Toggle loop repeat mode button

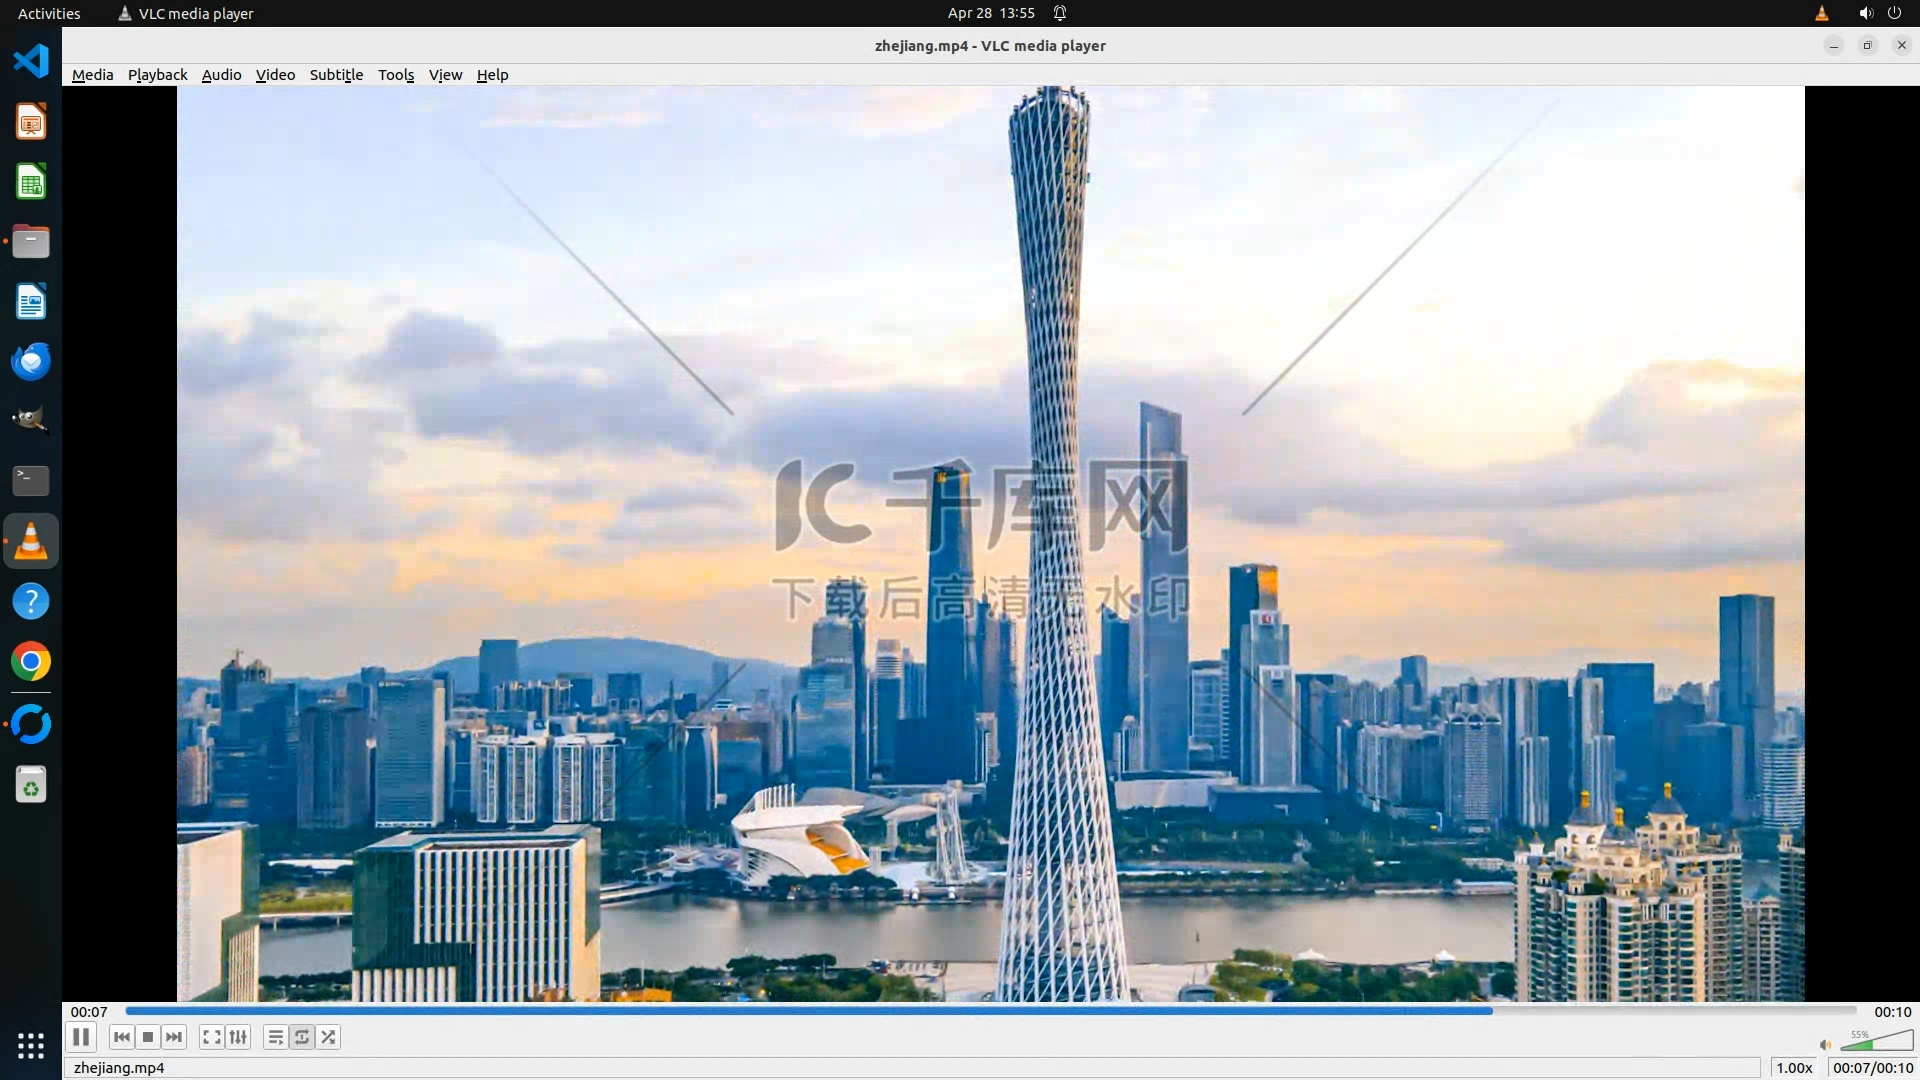coord(302,1037)
